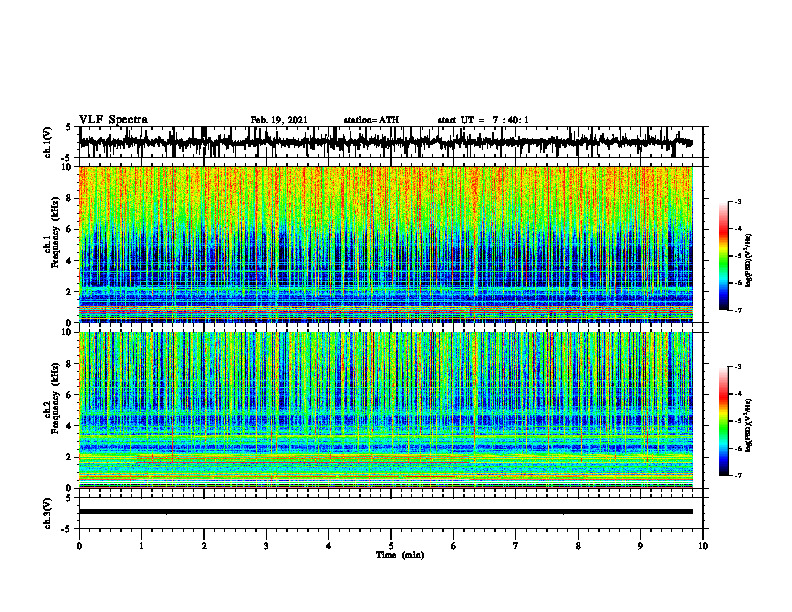792x612 pixels.
Task: Click the time axis tick label 4
Action: coord(329,546)
